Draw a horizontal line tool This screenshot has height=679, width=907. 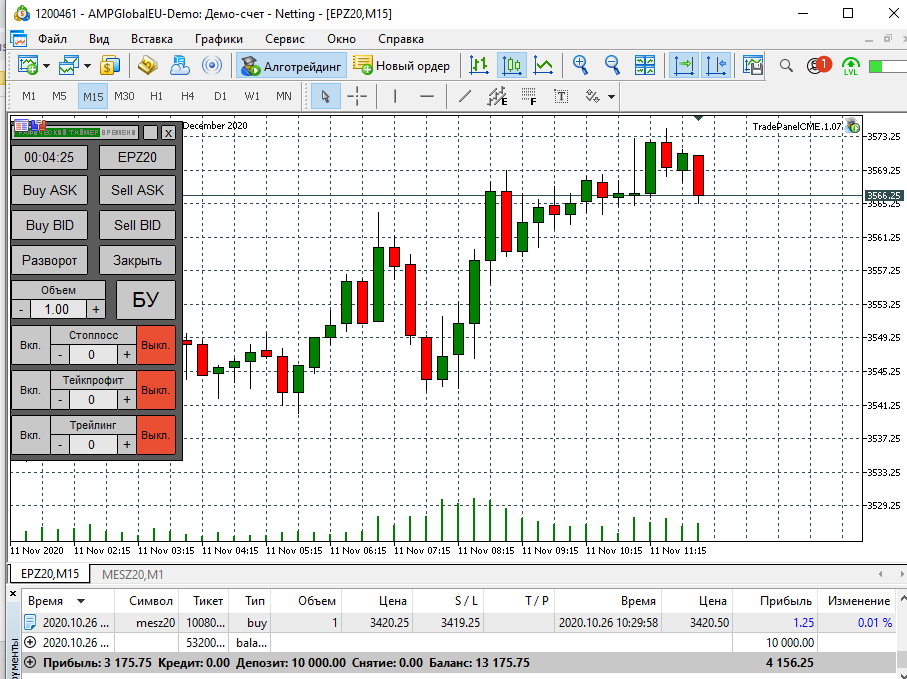click(427, 97)
